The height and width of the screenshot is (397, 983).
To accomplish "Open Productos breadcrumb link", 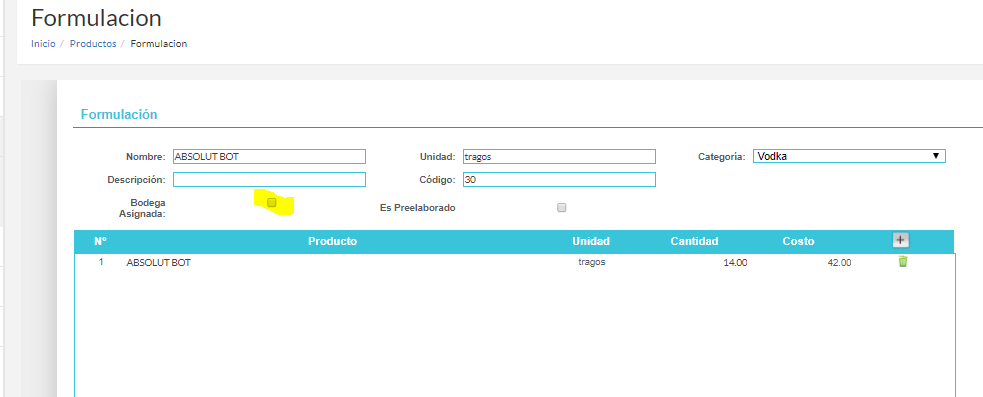I will (93, 44).
